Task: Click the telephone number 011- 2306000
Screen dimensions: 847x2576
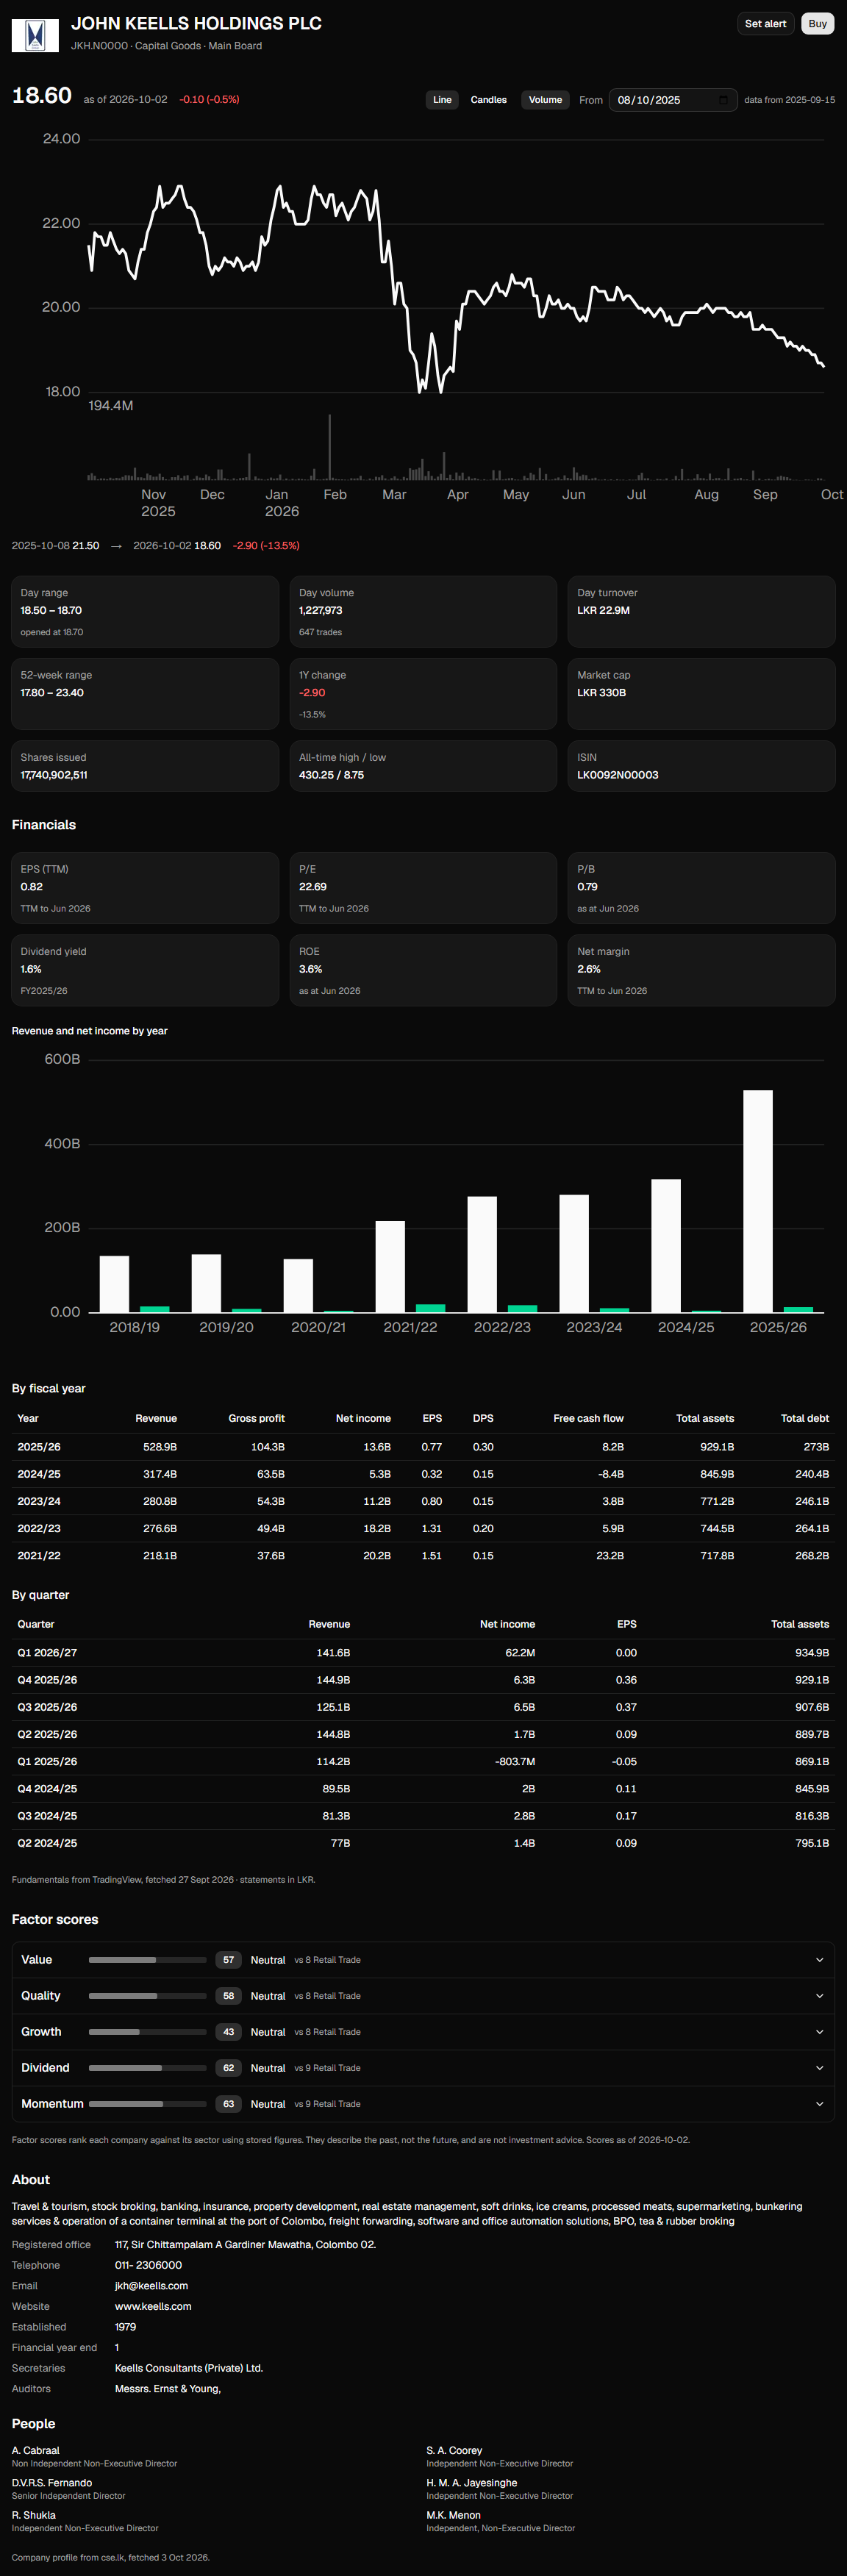Action: click(148, 2265)
